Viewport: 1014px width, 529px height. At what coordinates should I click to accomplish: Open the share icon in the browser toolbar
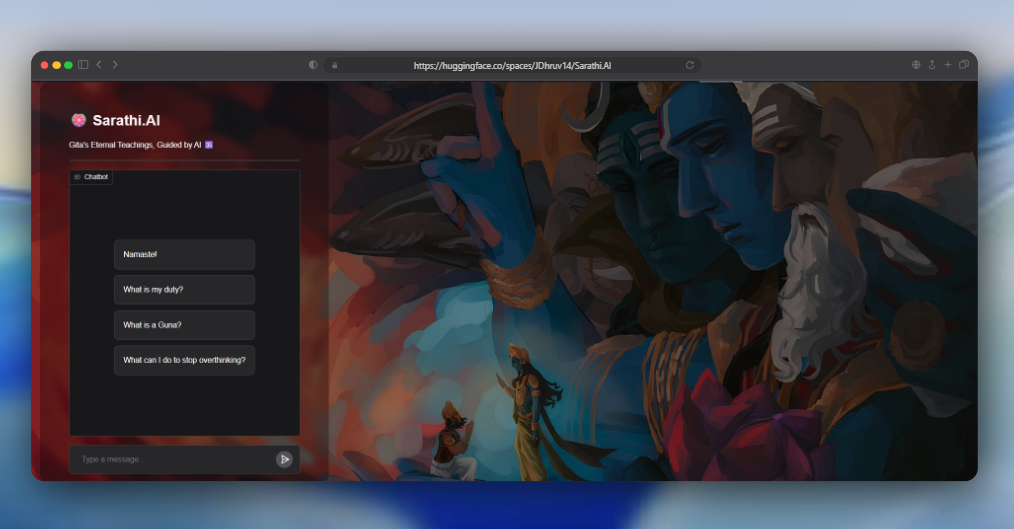click(x=932, y=65)
